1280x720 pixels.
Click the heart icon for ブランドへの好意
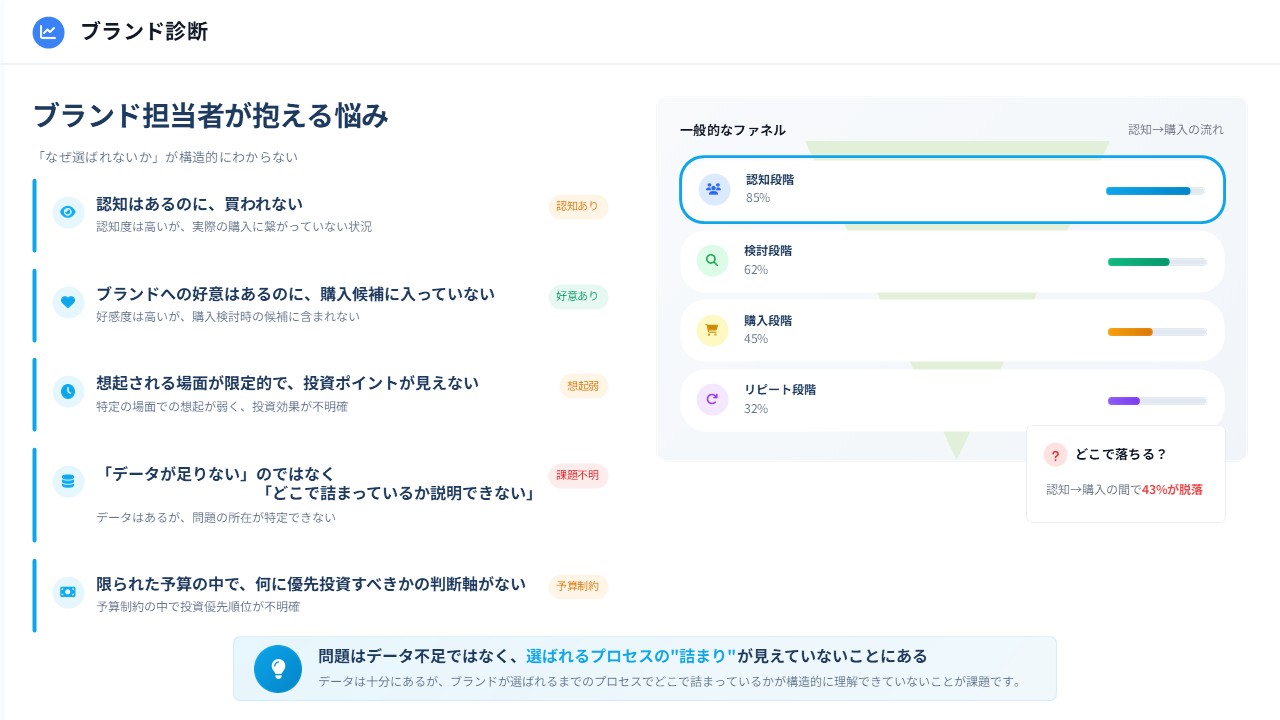[68, 302]
